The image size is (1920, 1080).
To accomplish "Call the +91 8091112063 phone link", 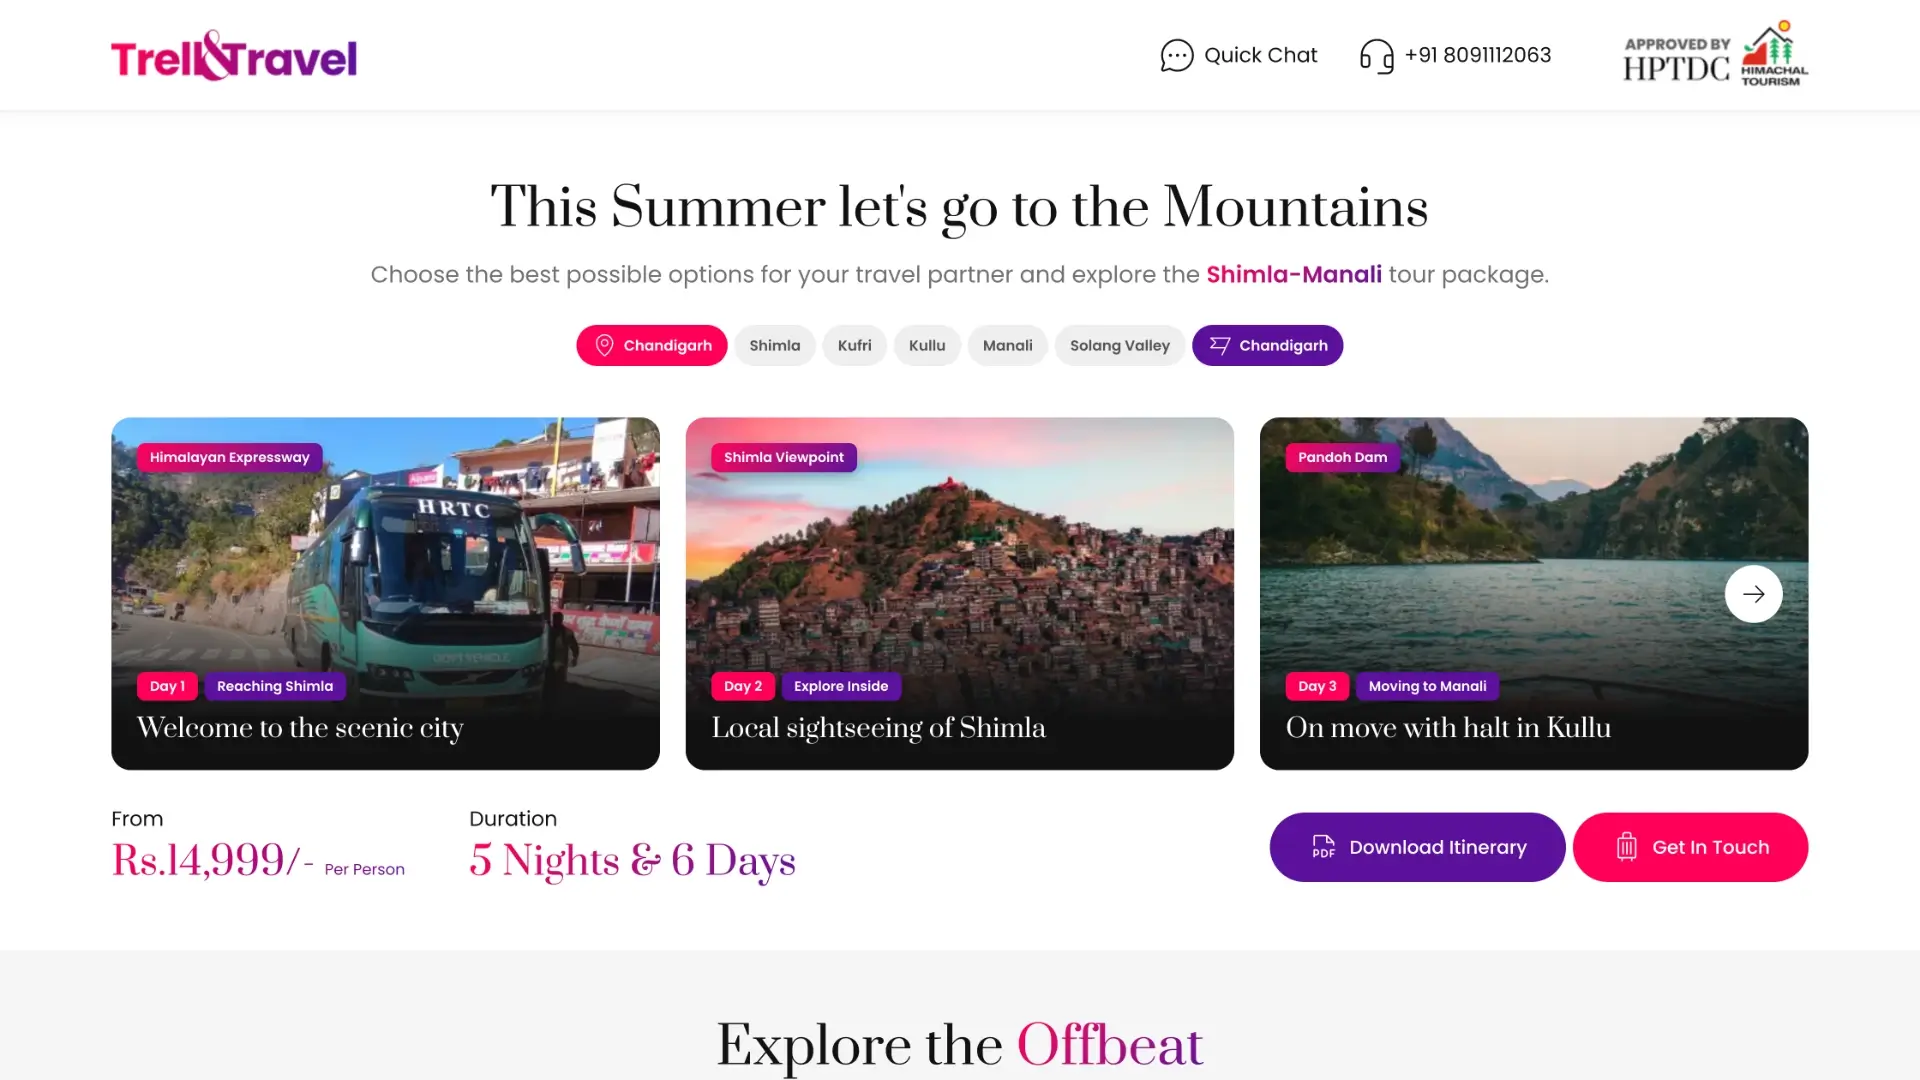I will click(x=1477, y=55).
